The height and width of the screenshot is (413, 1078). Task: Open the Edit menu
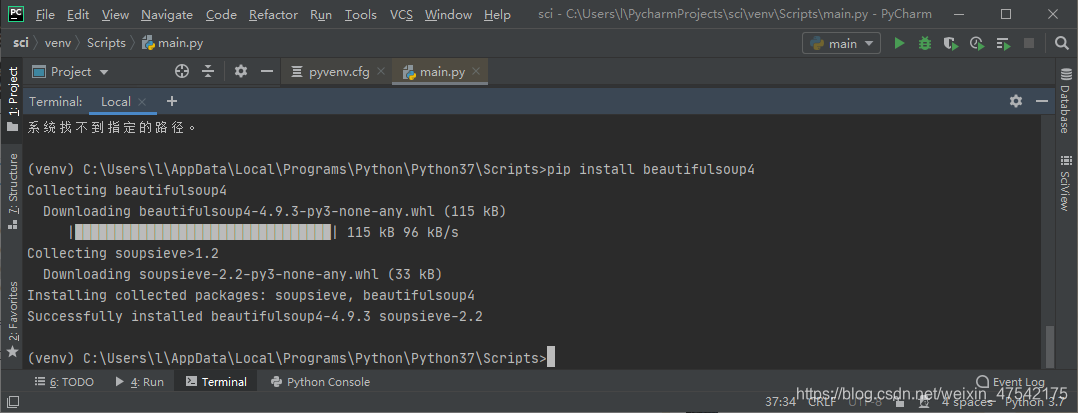[78, 14]
